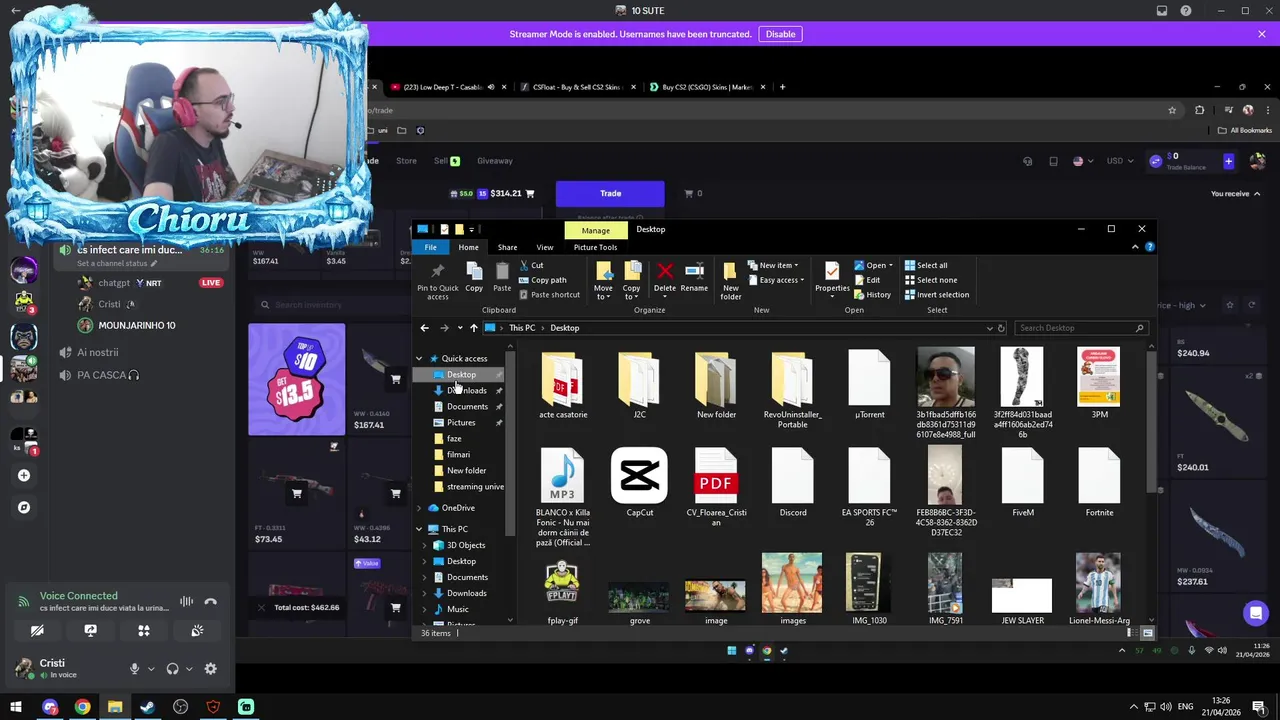This screenshot has width=1280, height=720.
Task: Mute the Discord microphone
Action: 134,669
